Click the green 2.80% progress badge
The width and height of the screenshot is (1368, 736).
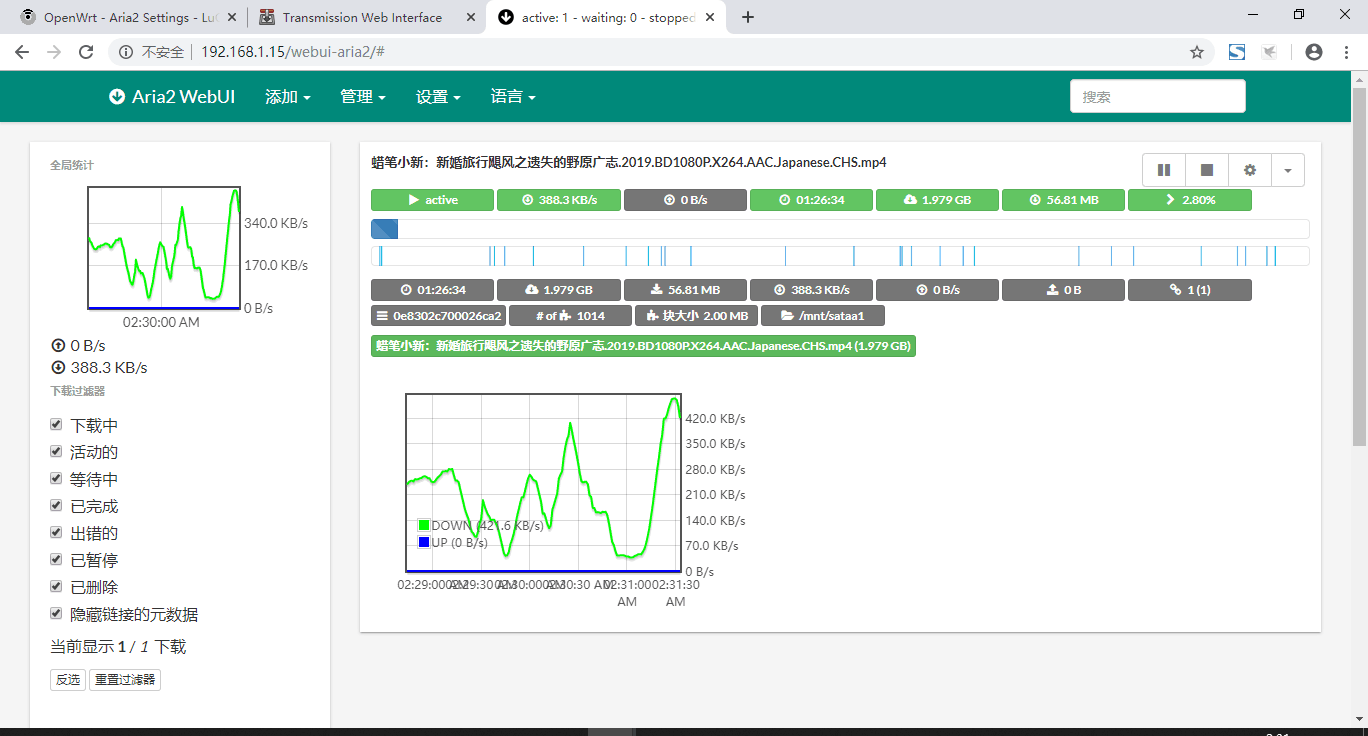(x=1190, y=200)
